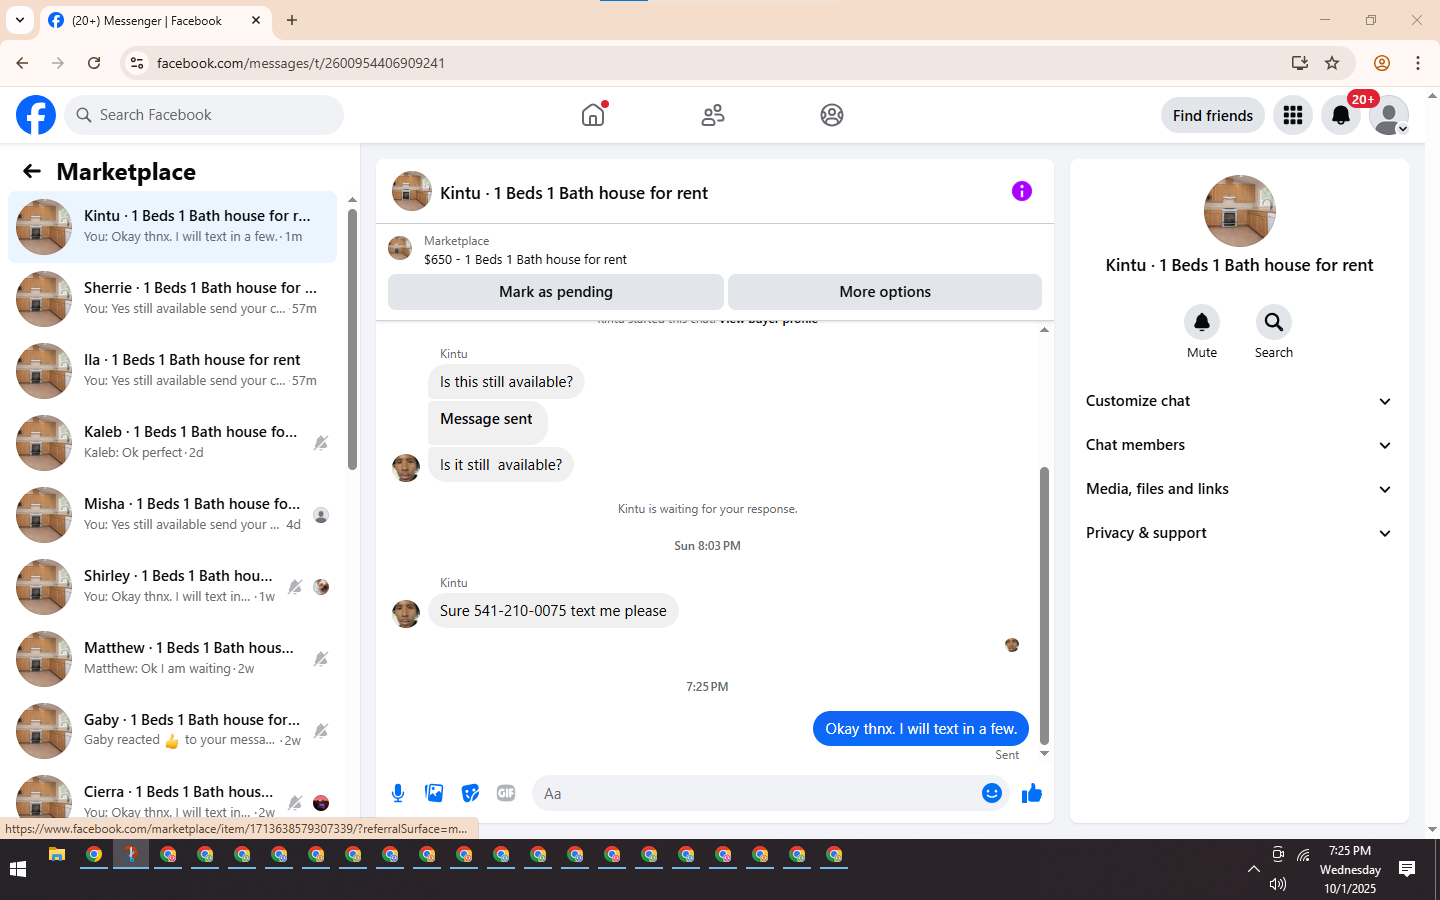
Task: Open the Windows Start menu
Action: pos(18,869)
